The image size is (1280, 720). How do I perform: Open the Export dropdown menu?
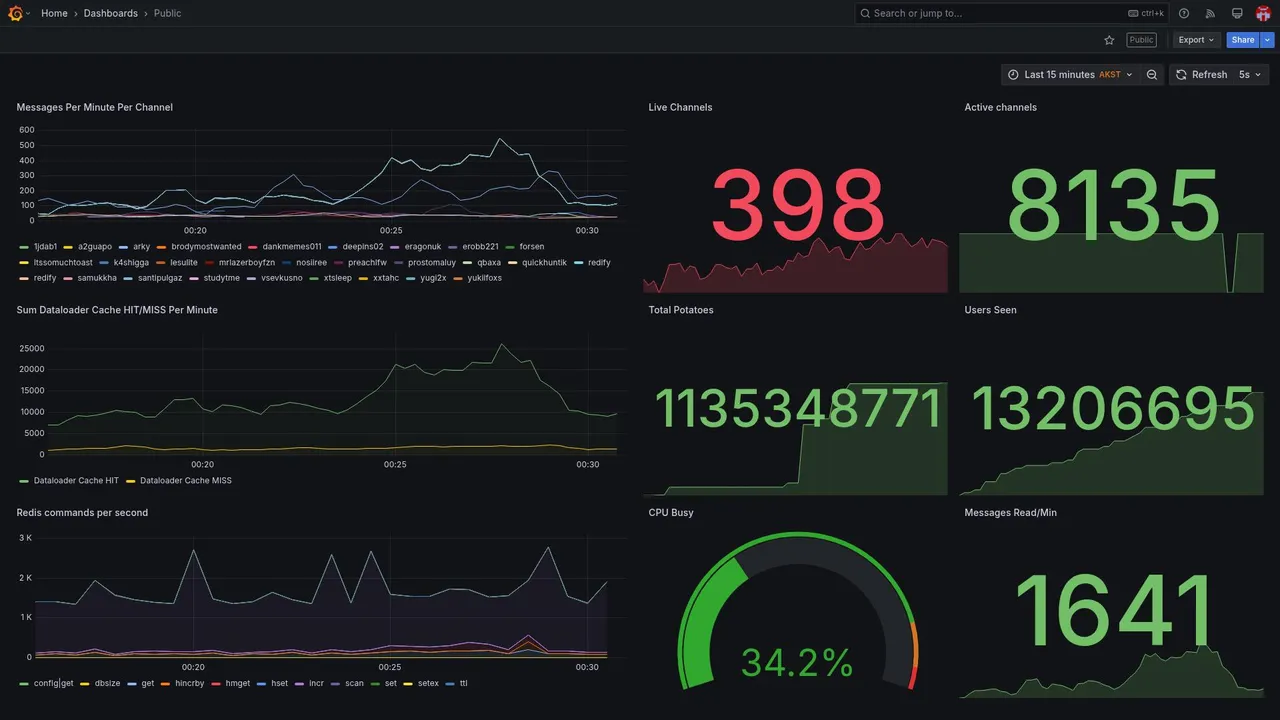click(1196, 40)
